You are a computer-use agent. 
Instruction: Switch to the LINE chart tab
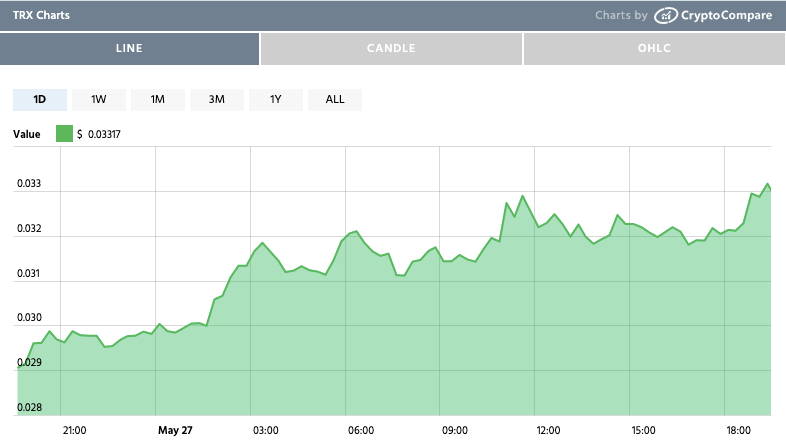[130, 48]
